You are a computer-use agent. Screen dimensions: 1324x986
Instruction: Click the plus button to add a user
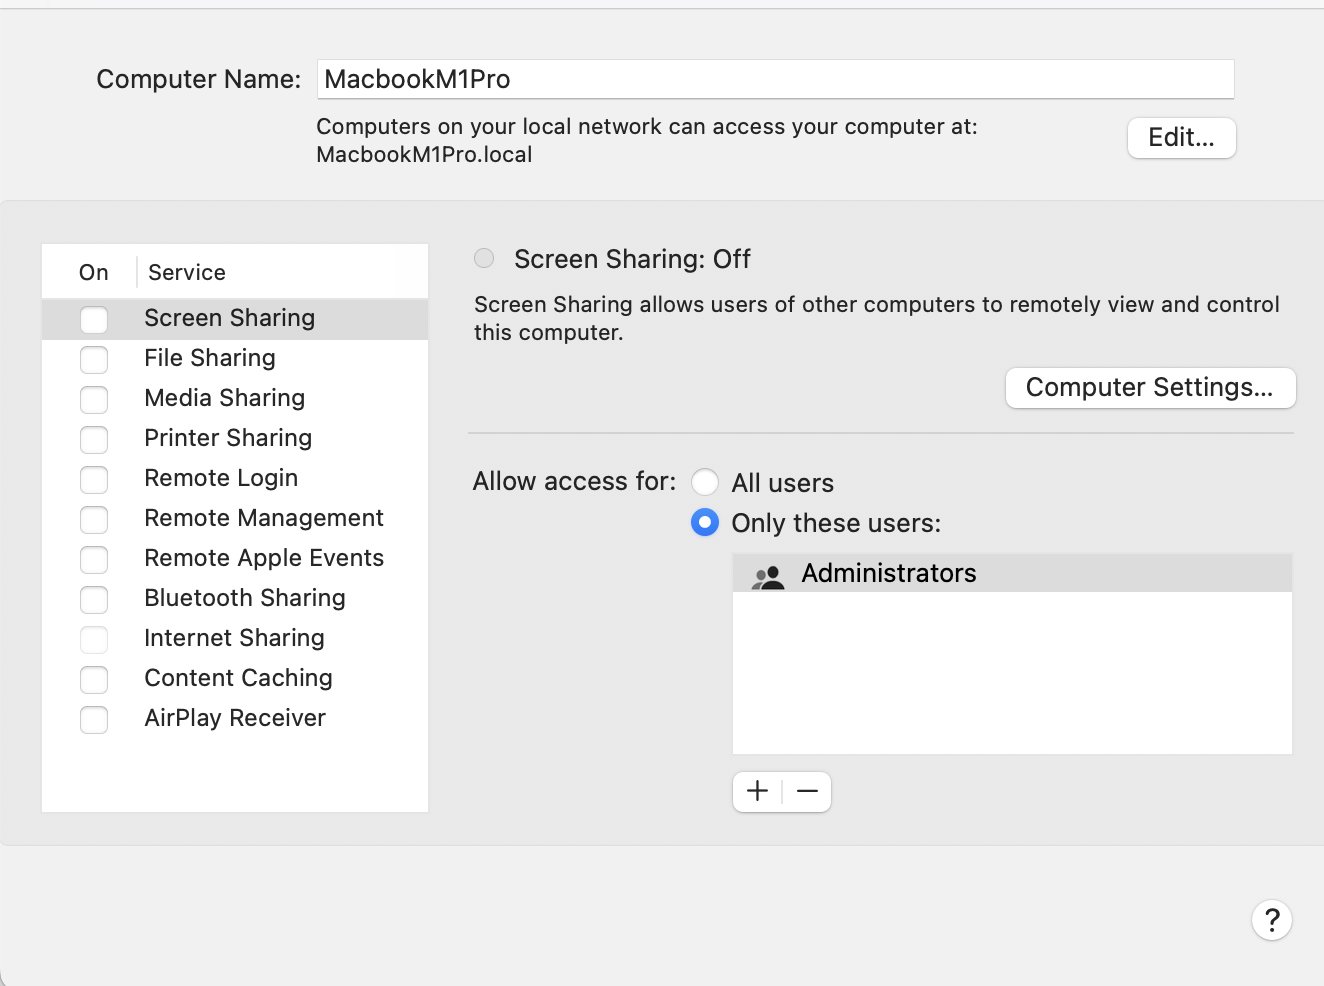click(758, 791)
